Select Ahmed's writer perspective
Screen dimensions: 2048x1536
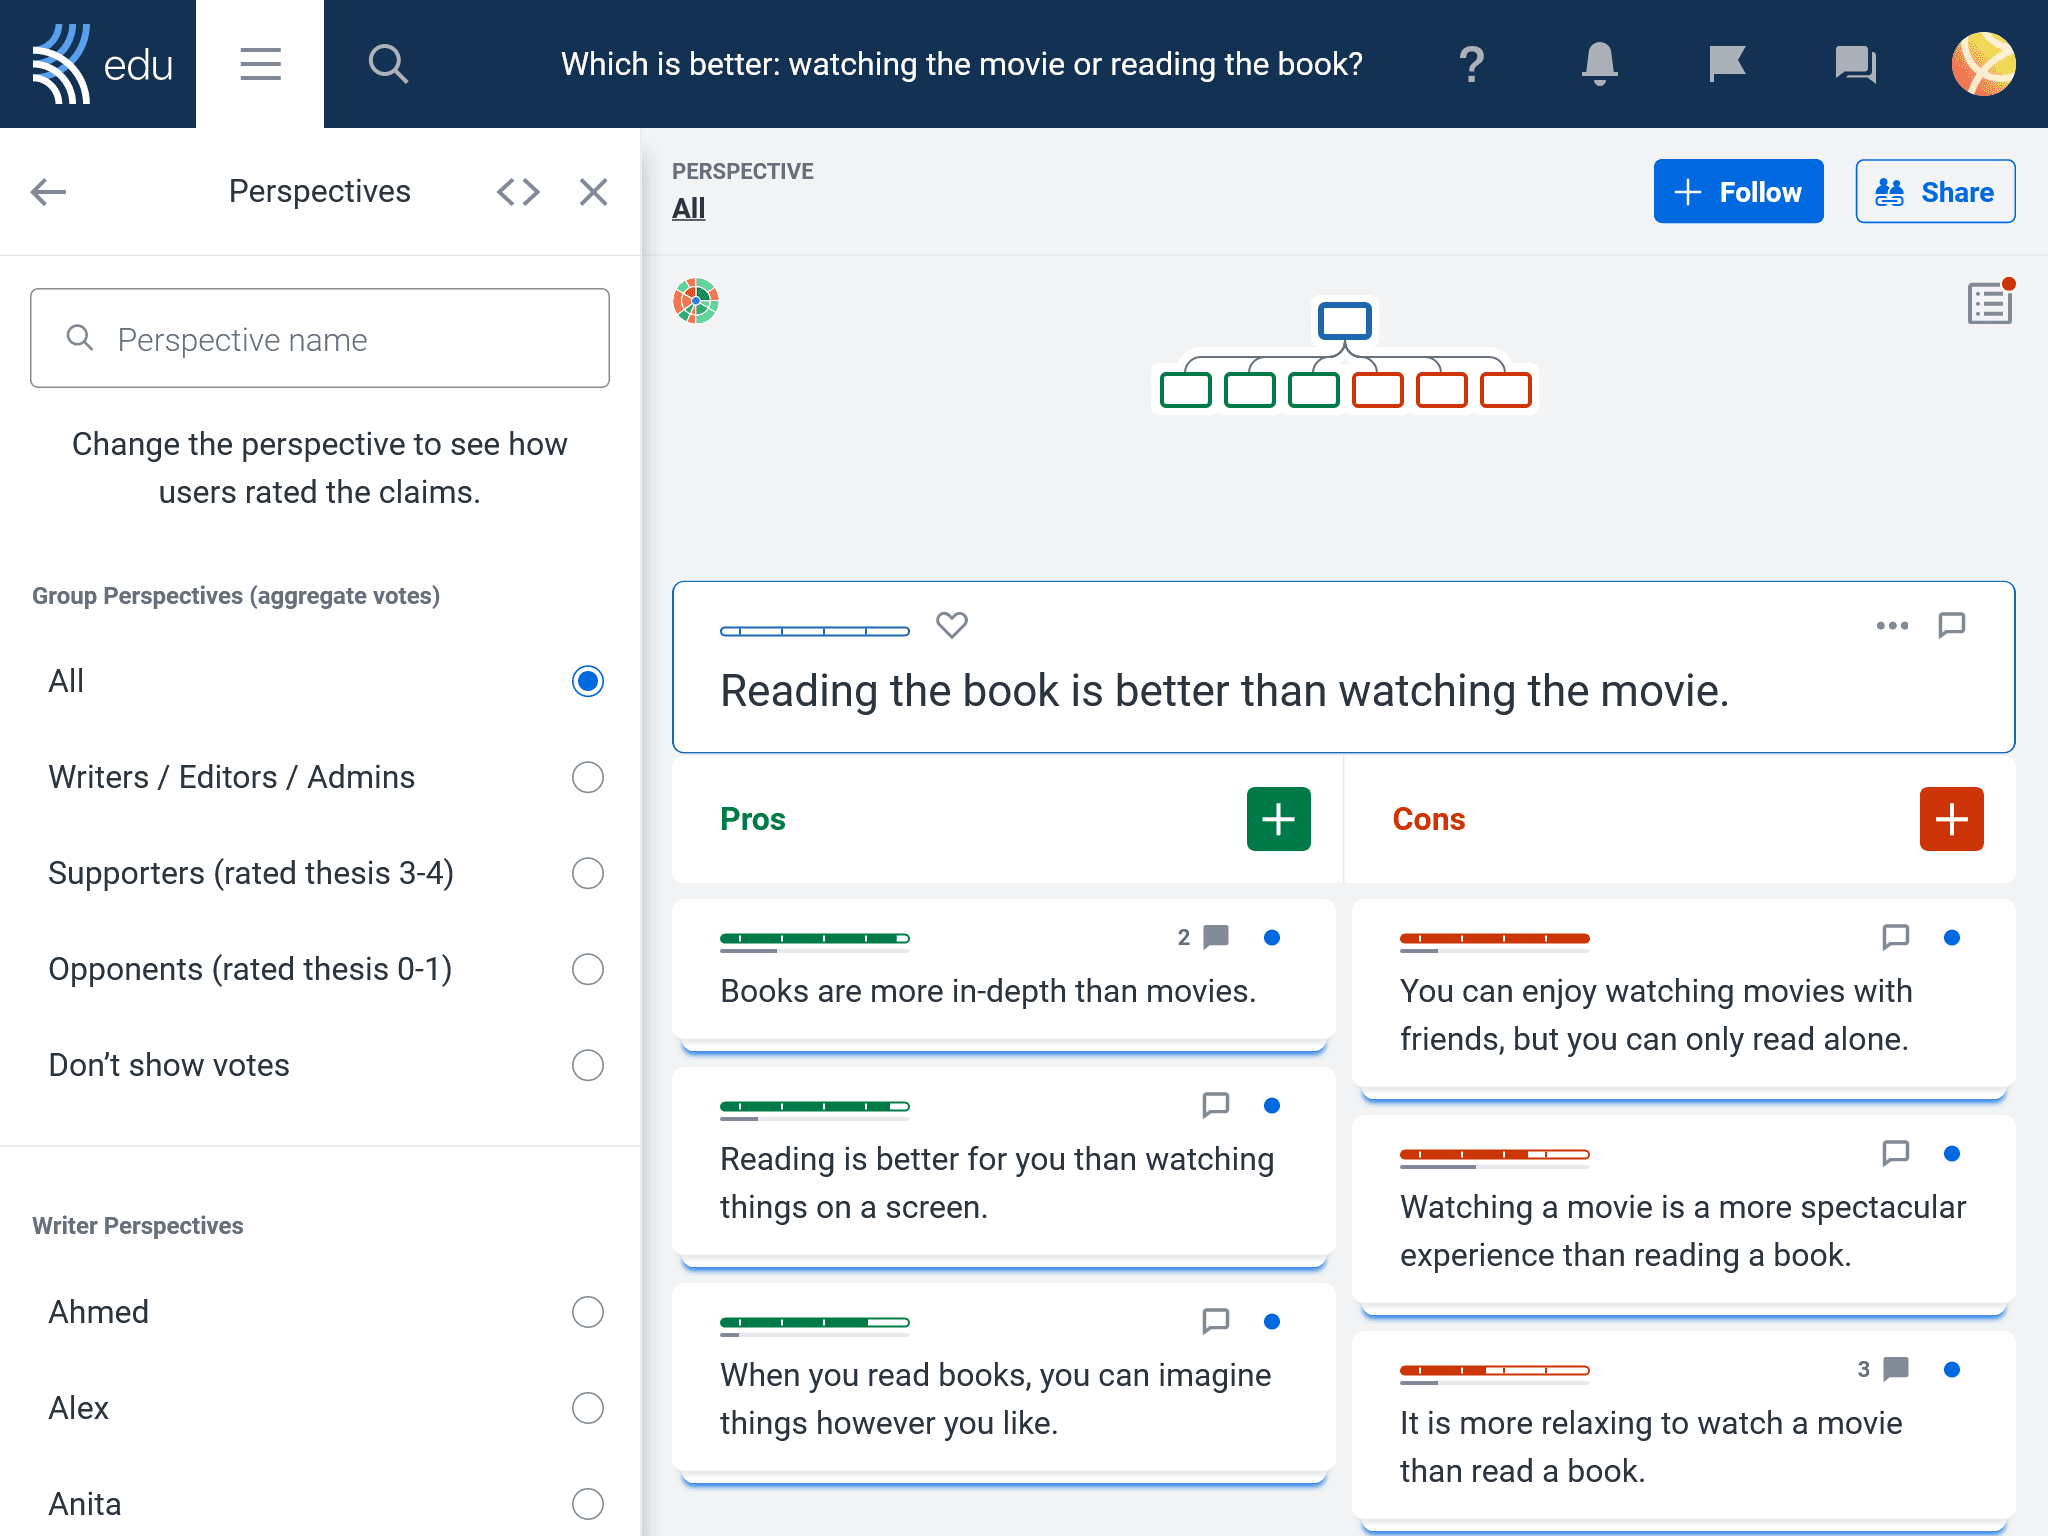(588, 1312)
